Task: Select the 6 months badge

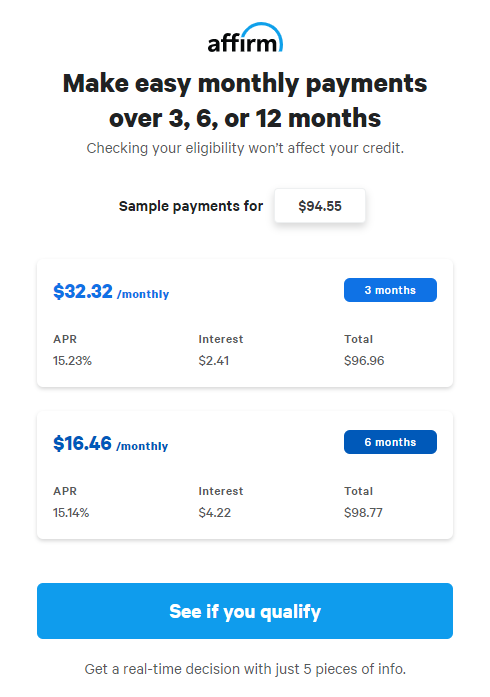Action: [x=390, y=442]
